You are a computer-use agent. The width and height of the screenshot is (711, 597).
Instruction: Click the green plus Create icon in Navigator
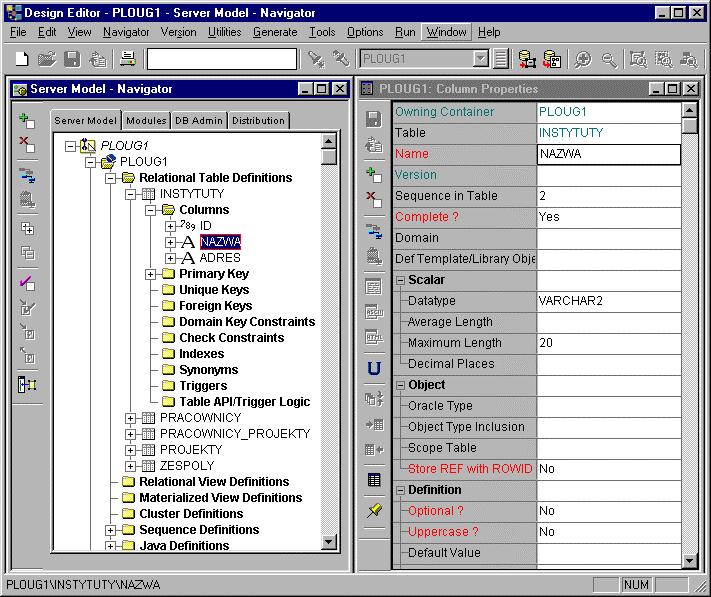pyautogui.click(x=27, y=121)
